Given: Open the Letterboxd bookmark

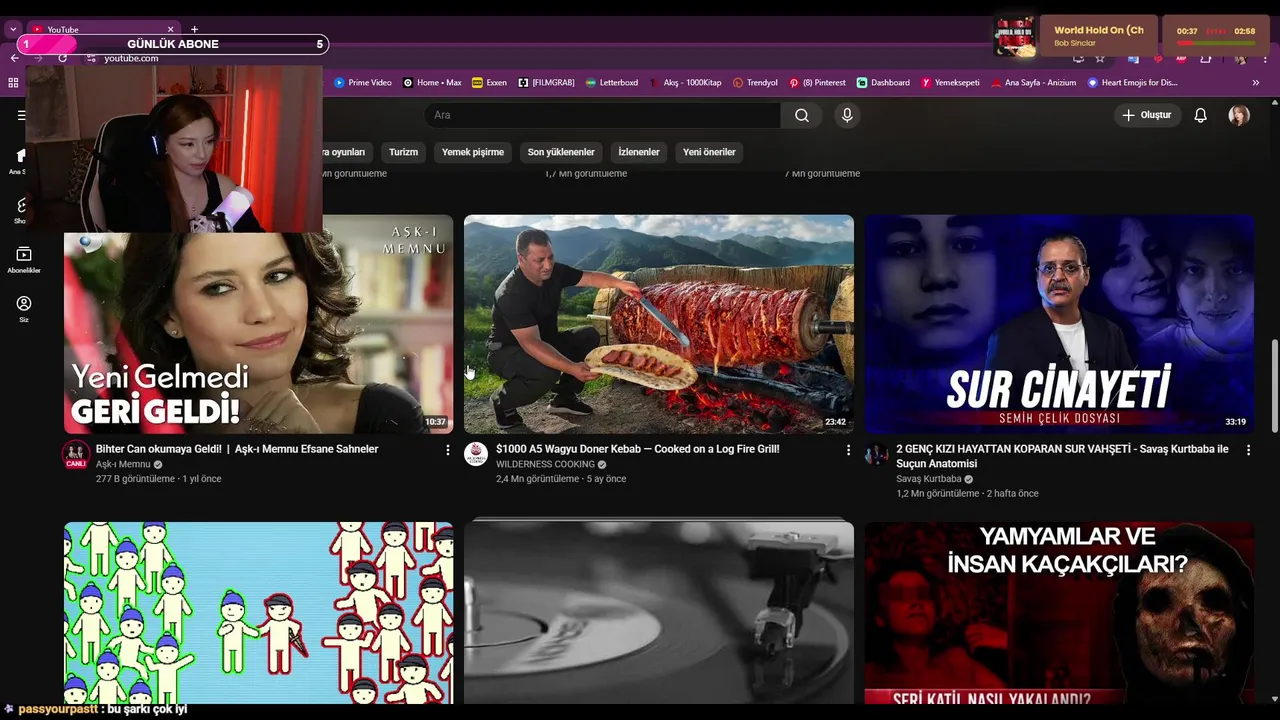Looking at the screenshot, I should [611, 83].
